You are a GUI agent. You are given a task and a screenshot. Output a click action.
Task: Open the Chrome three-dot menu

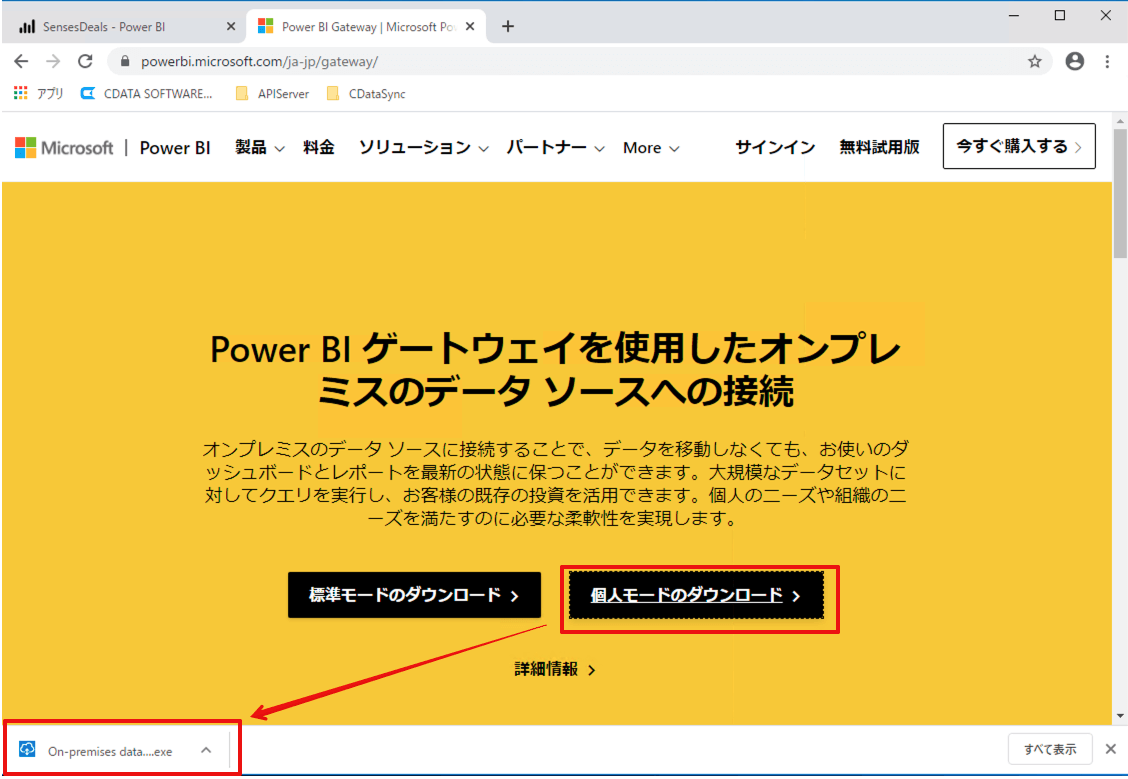click(1107, 61)
